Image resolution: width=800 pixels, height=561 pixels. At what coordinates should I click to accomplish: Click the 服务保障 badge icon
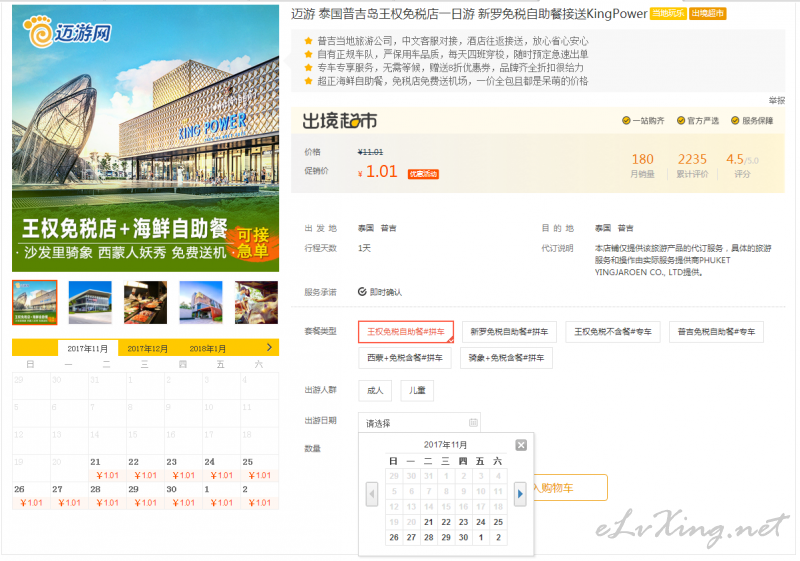point(735,120)
